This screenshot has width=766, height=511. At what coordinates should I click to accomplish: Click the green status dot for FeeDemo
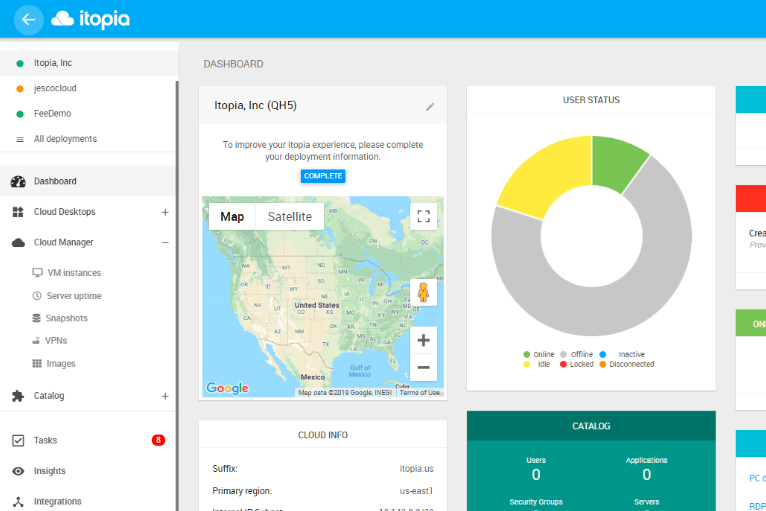coord(20,114)
